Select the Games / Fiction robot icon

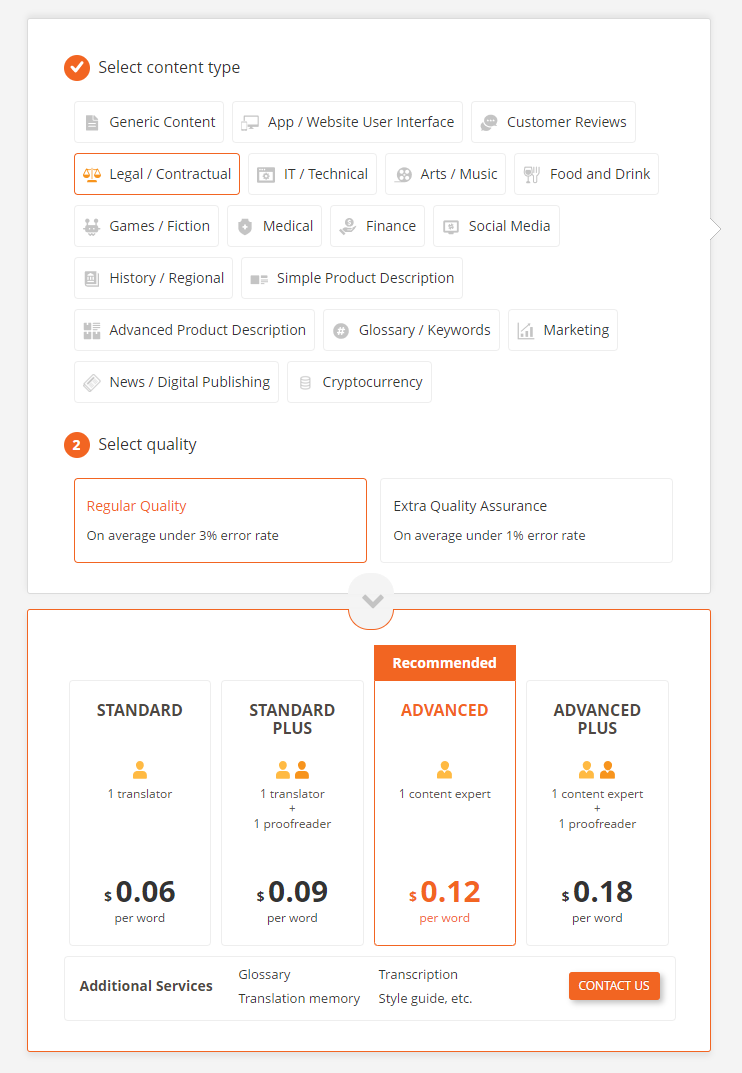click(x=92, y=227)
